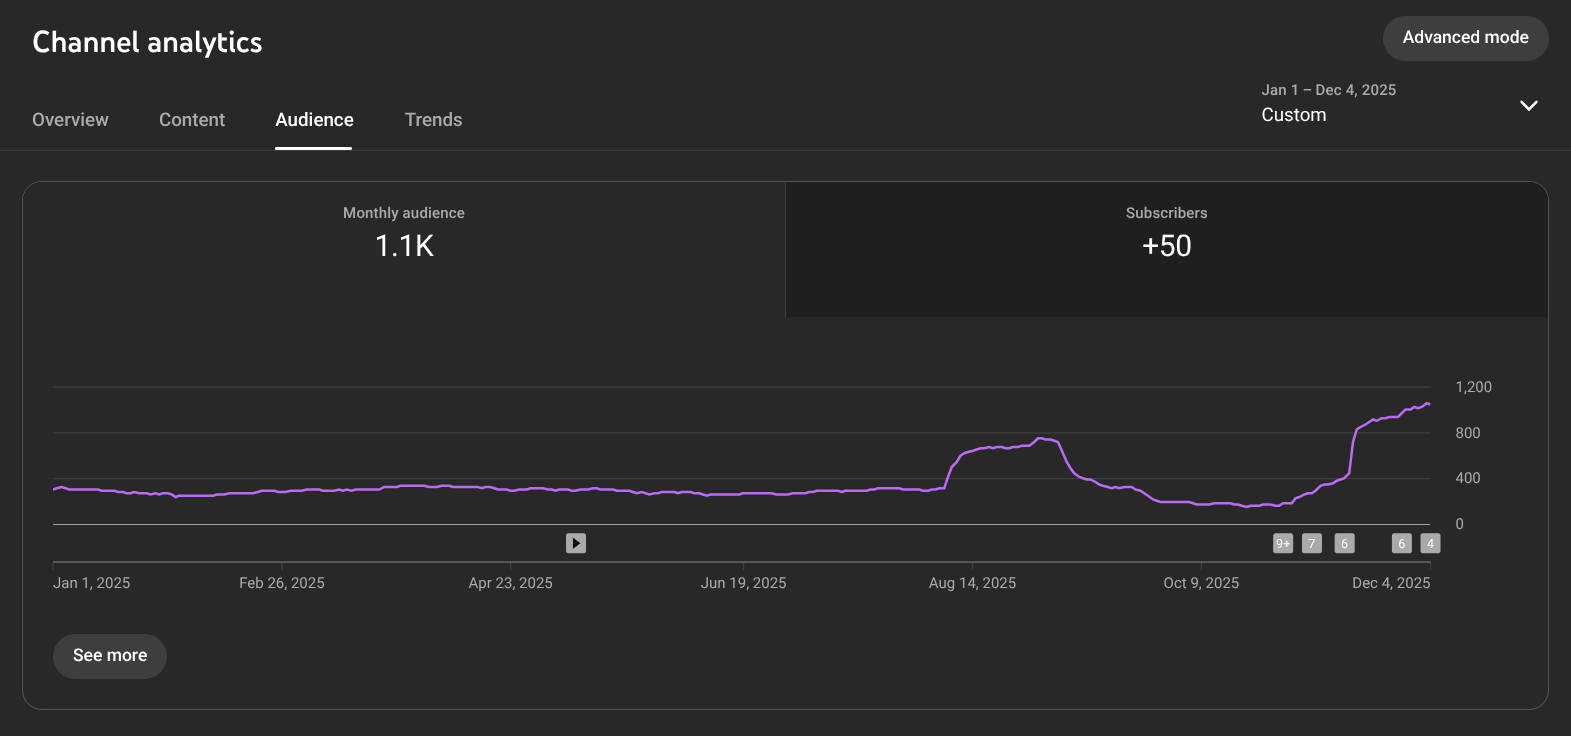Viewport: 1571px width, 736px height.
Task: Click the Jan 1 – Dec 4, 2025 date text
Action: [1328, 90]
